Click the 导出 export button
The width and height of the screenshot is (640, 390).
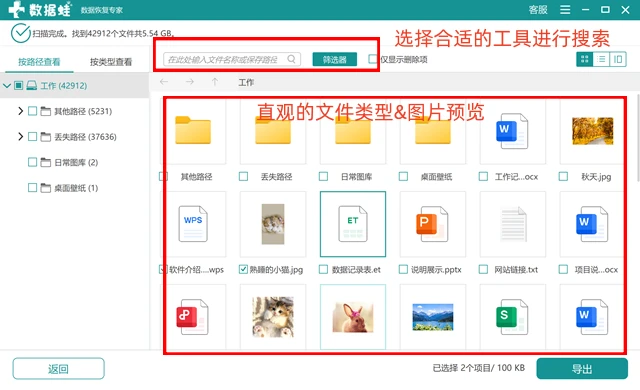click(x=582, y=369)
